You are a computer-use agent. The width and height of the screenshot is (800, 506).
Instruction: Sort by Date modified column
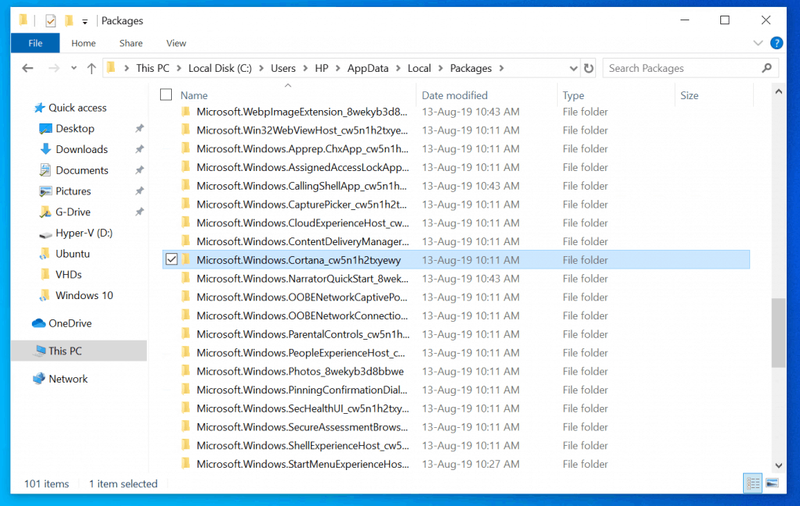[455, 95]
